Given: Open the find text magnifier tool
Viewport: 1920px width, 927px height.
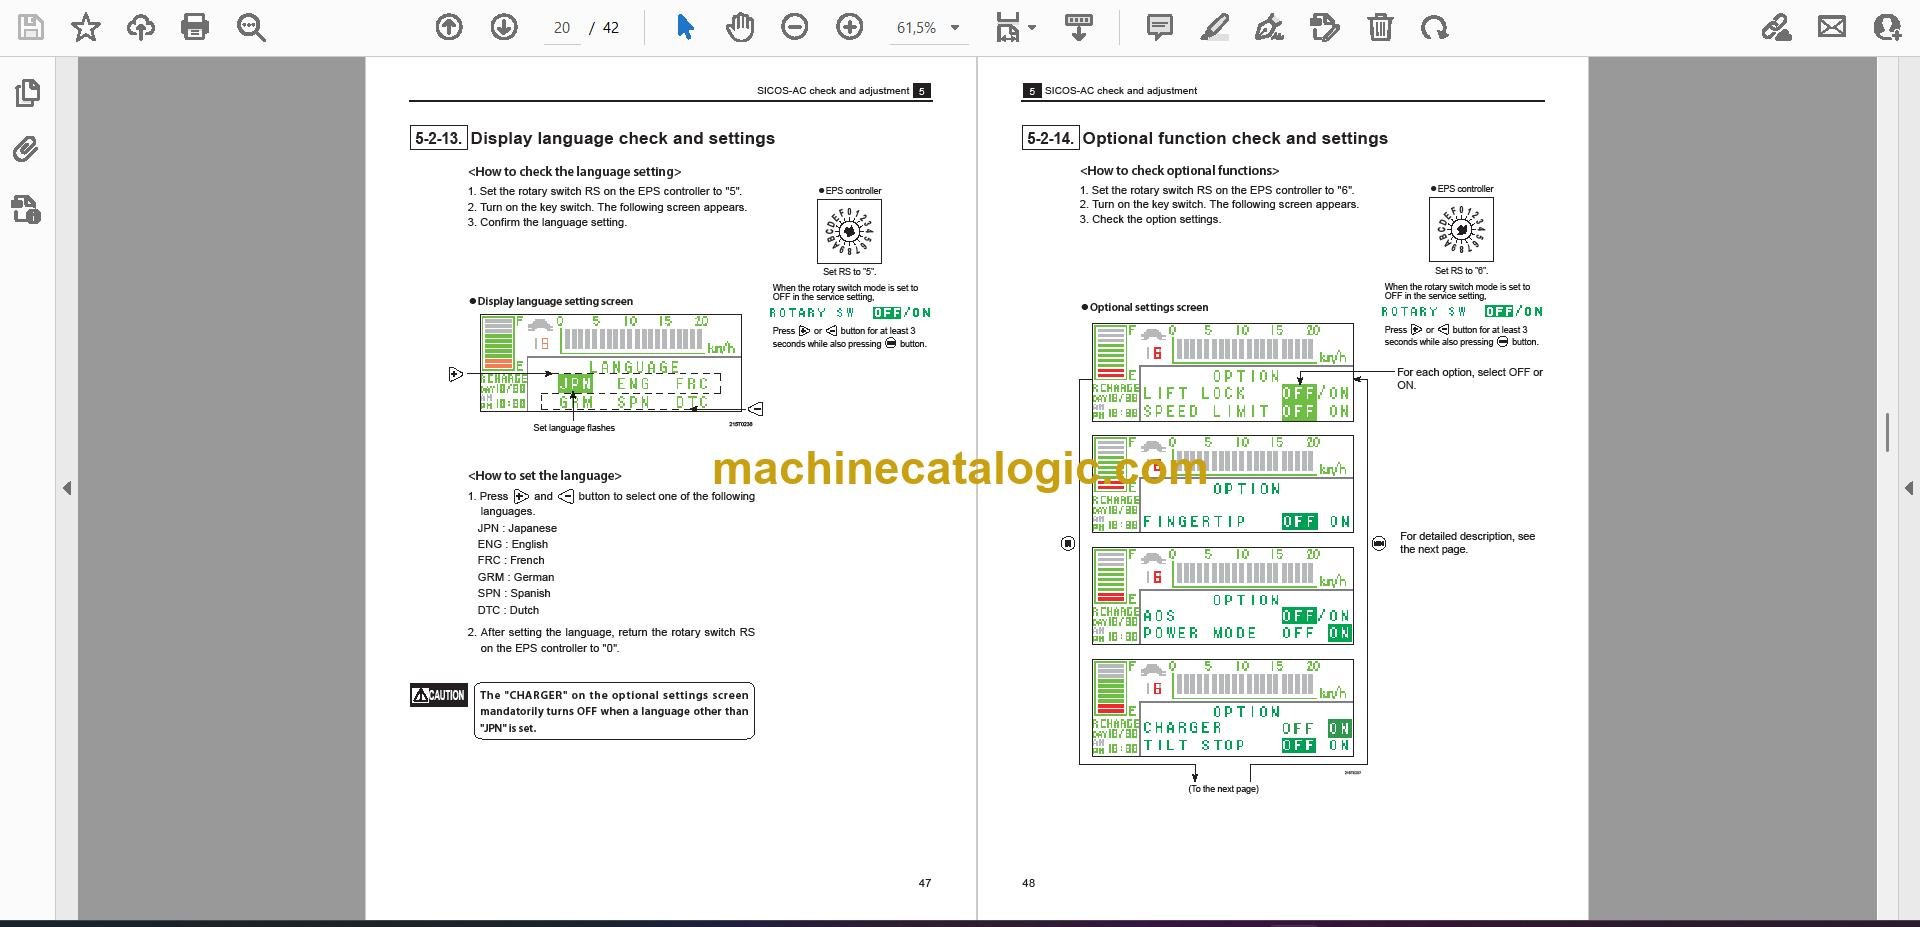Looking at the screenshot, I should [251, 27].
